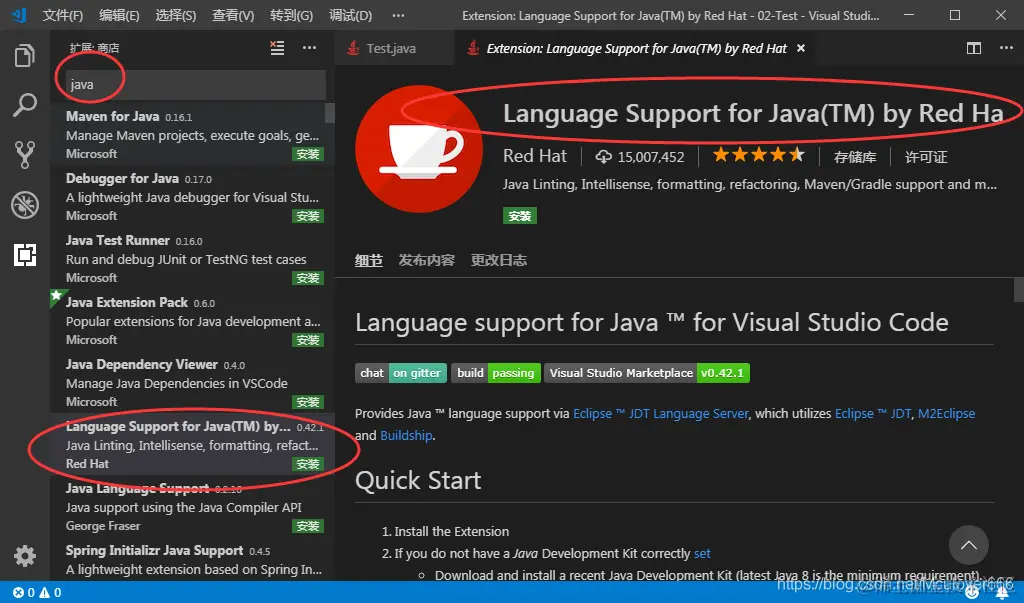
Task: Click the VS Code logo icon
Action: [x=20, y=14]
